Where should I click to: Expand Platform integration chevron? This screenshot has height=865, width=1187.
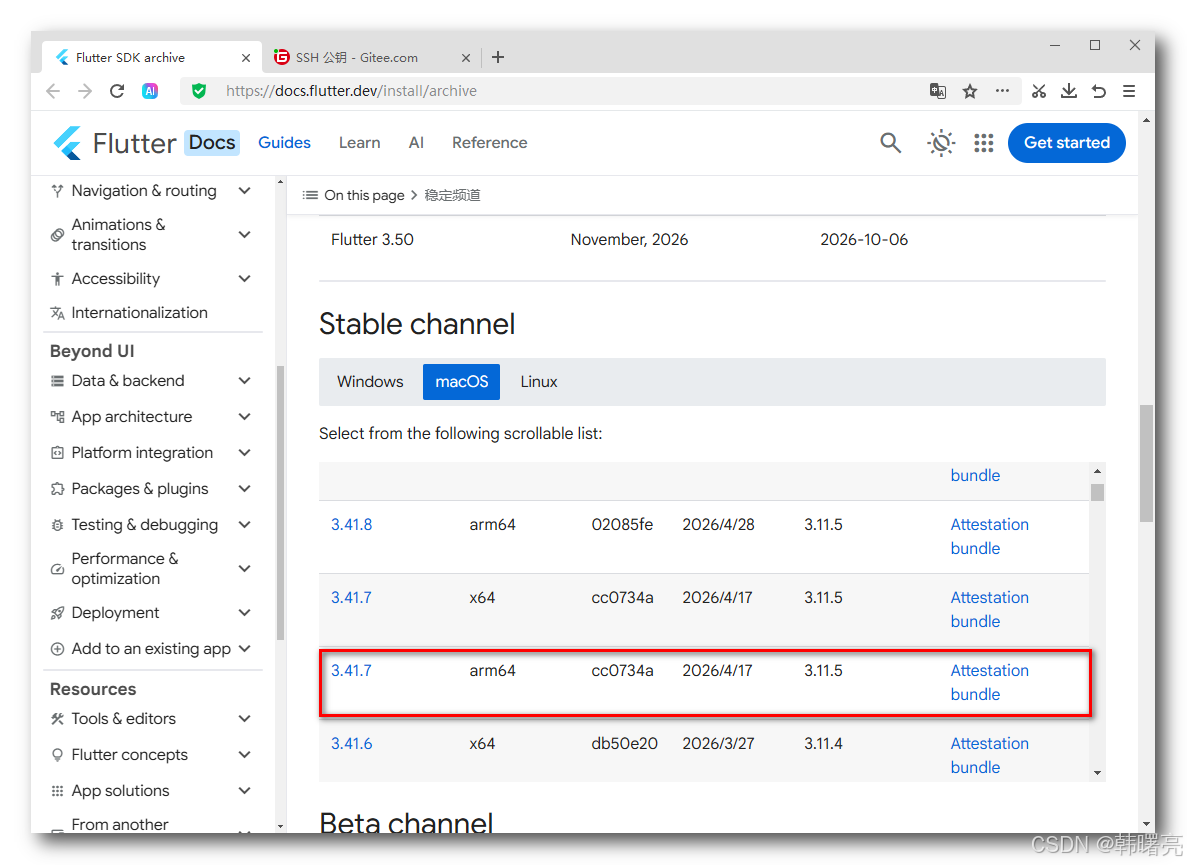coord(245,453)
